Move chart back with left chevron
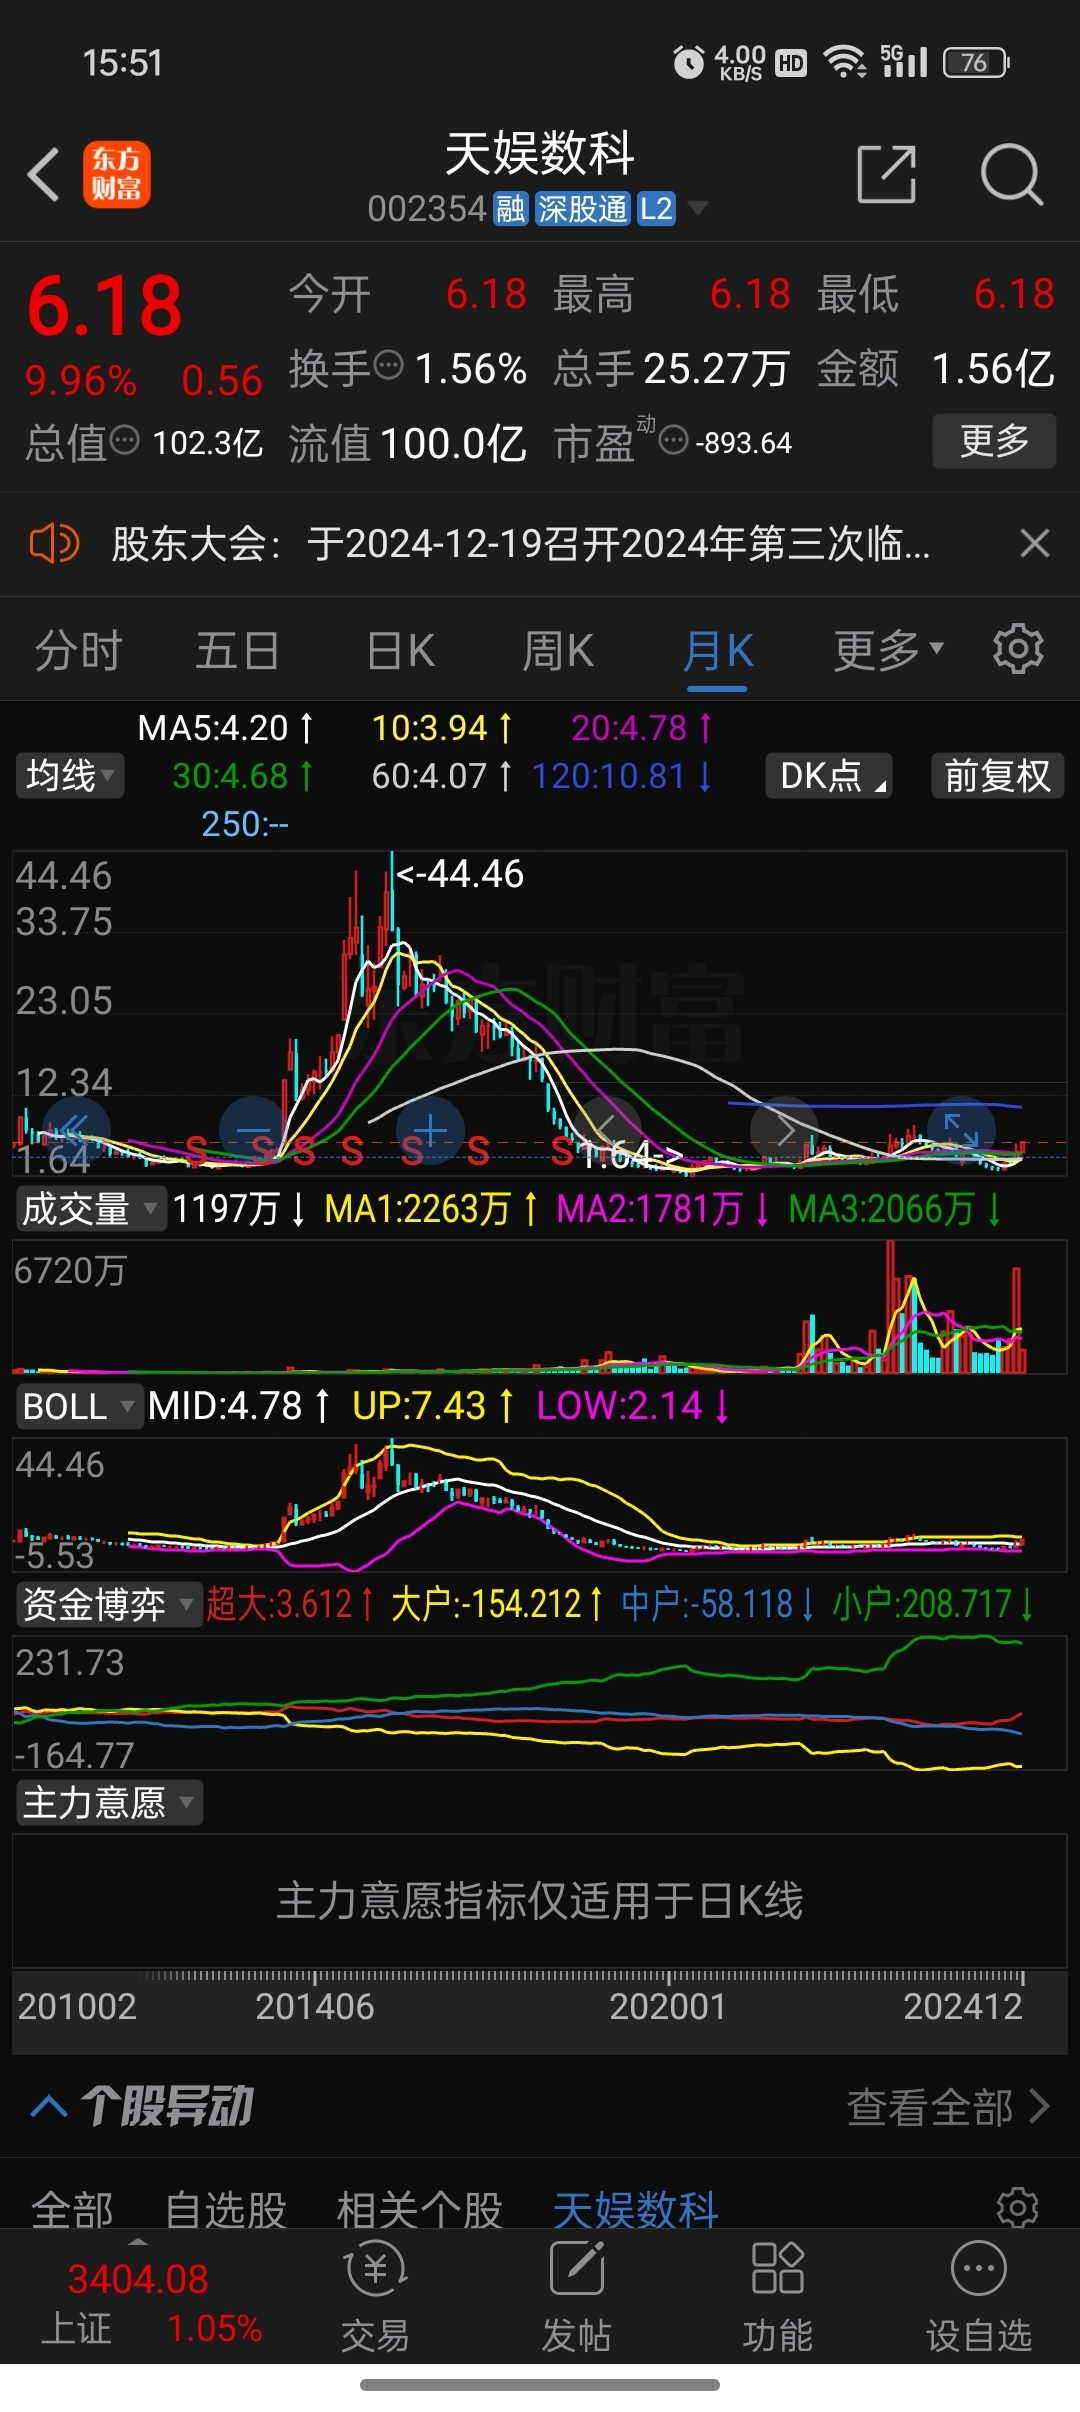This screenshot has height=2412, width=1080. (606, 1131)
